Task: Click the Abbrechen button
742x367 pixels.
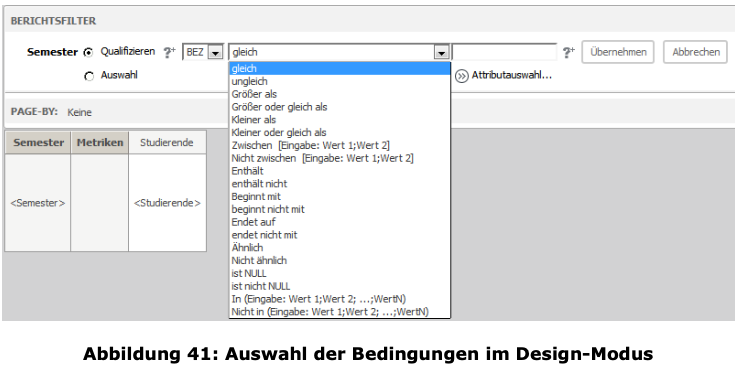Action: coord(695,52)
